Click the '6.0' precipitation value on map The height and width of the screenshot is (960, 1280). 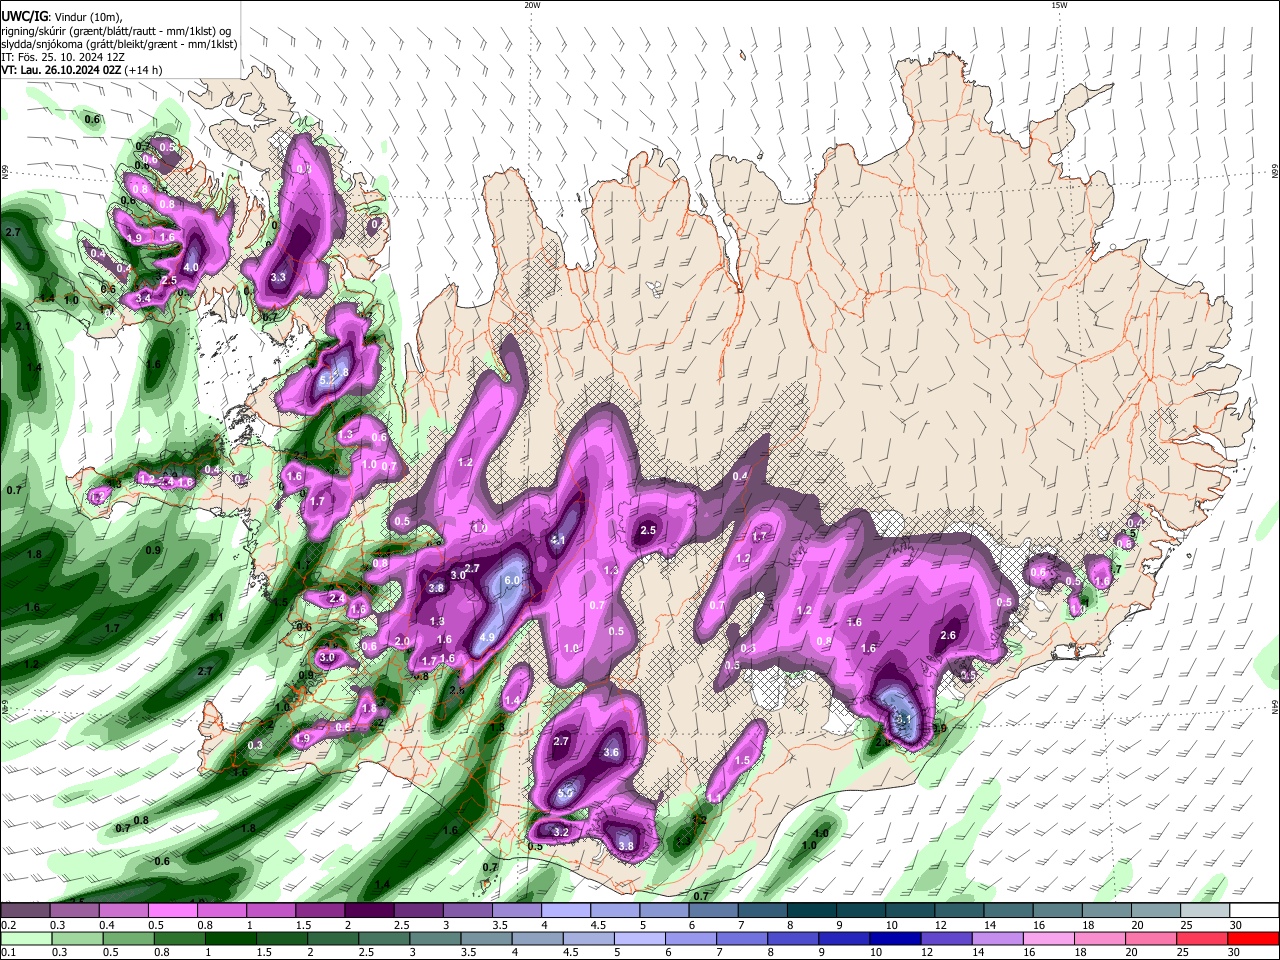[x=513, y=580]
